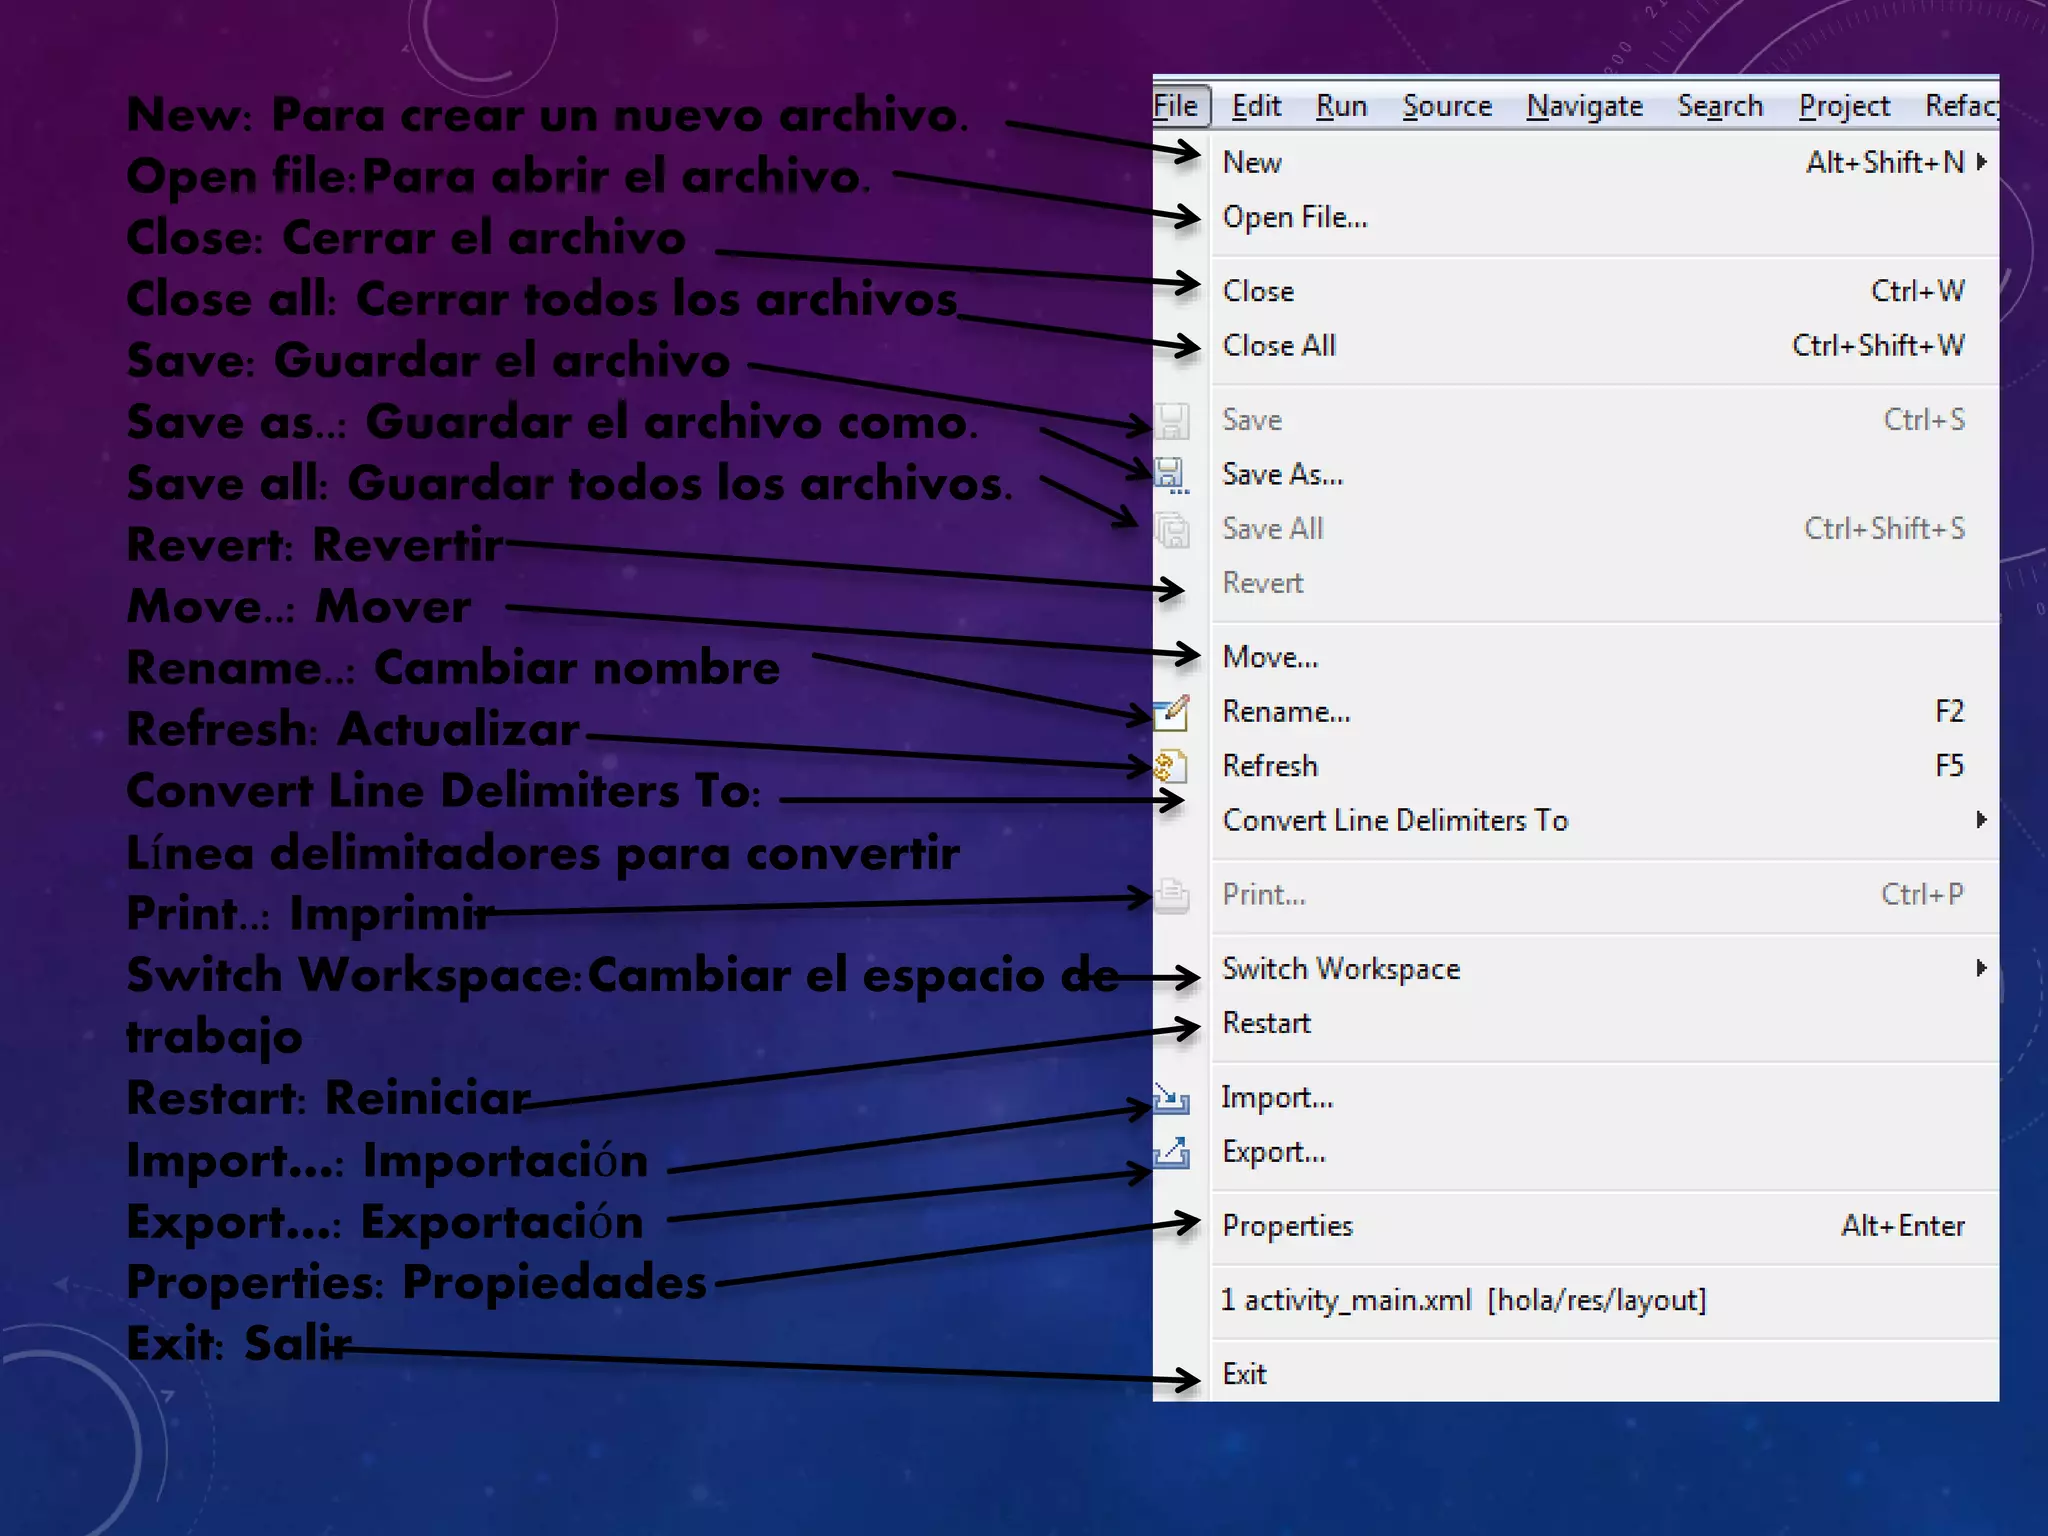This screenshot has height=1536, width=2048.
Task: Select Revert menu entry
Action: [1605, 583]
